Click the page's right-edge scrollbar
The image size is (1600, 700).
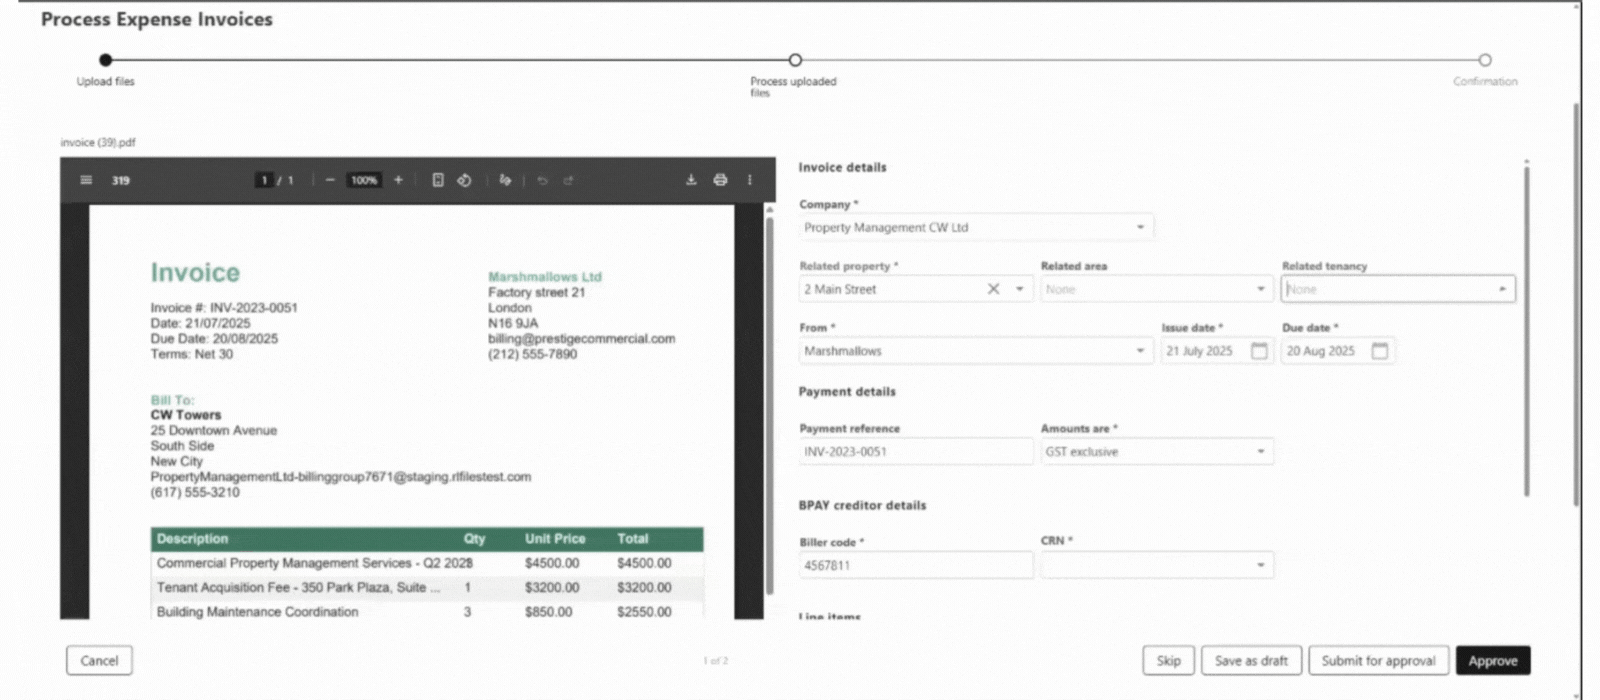coord(1577,305)
